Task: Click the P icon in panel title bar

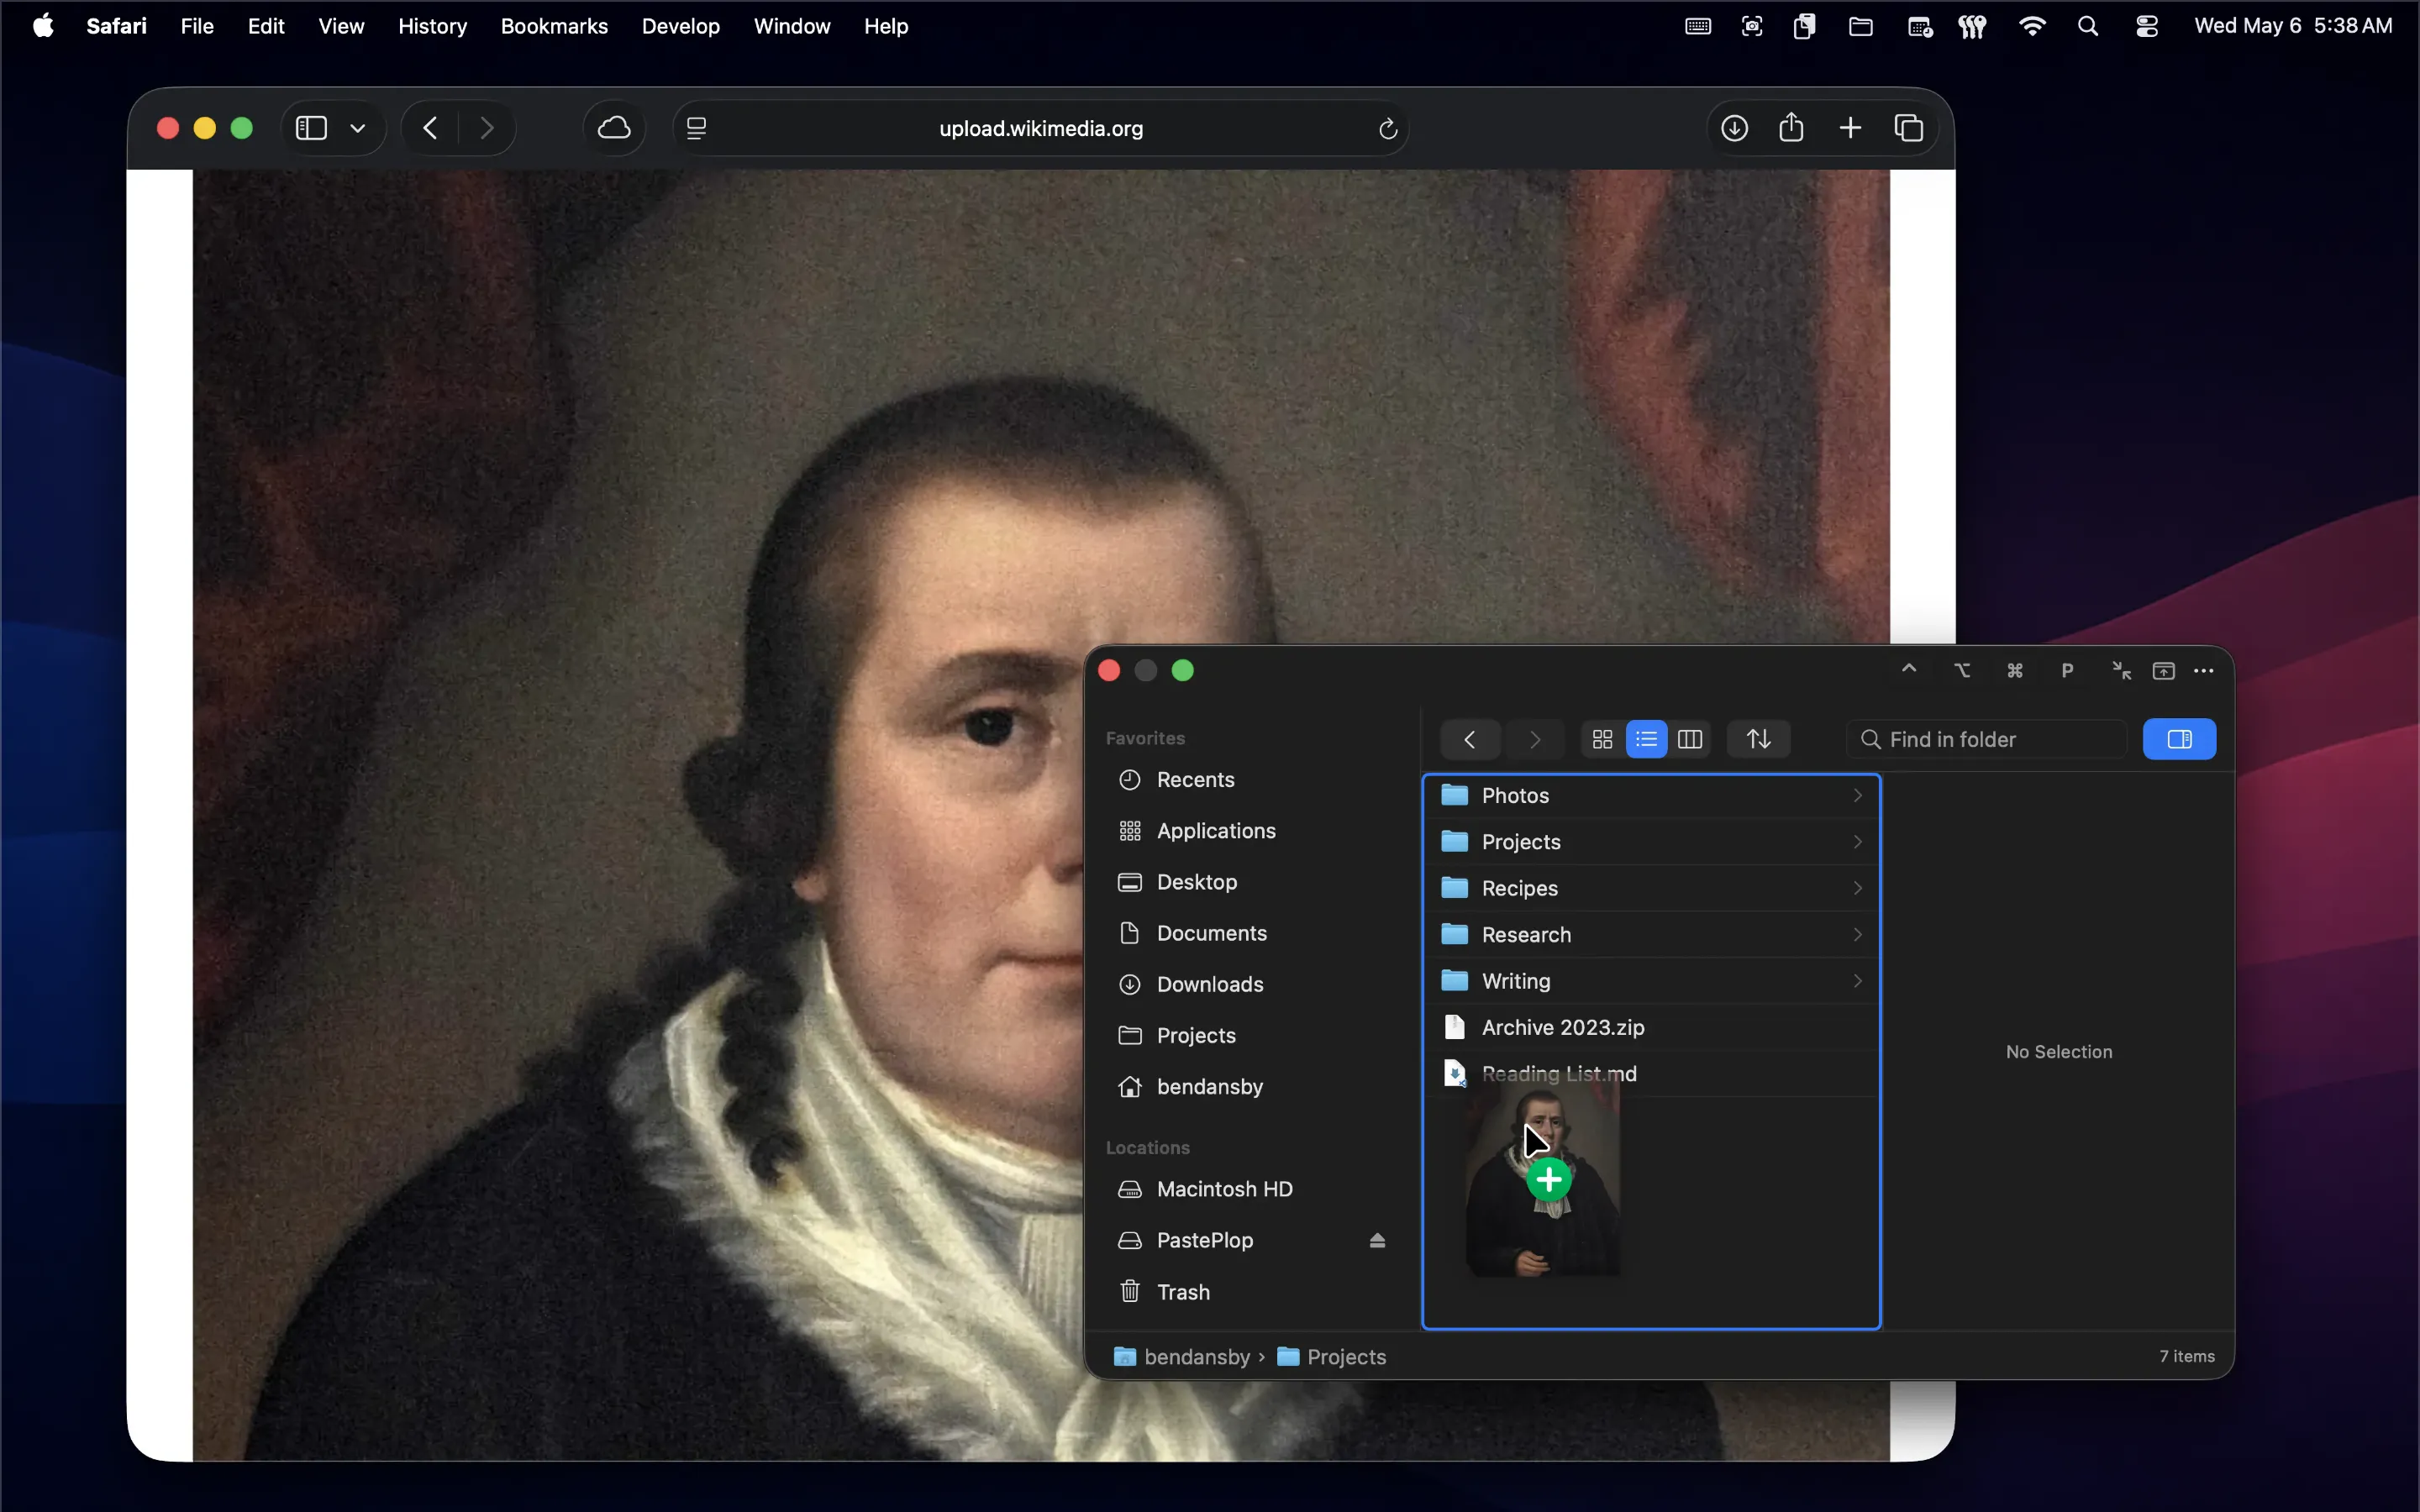Action: pos(2067,670)
